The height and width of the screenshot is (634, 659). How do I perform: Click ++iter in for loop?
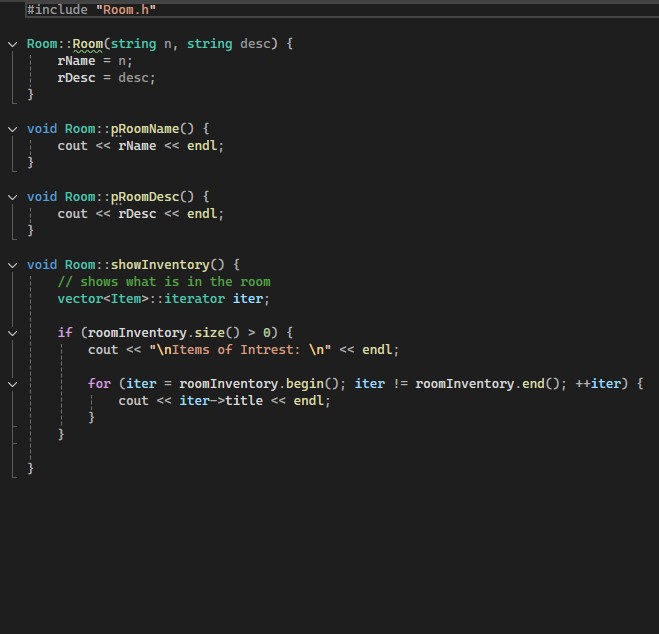point(598,384)
